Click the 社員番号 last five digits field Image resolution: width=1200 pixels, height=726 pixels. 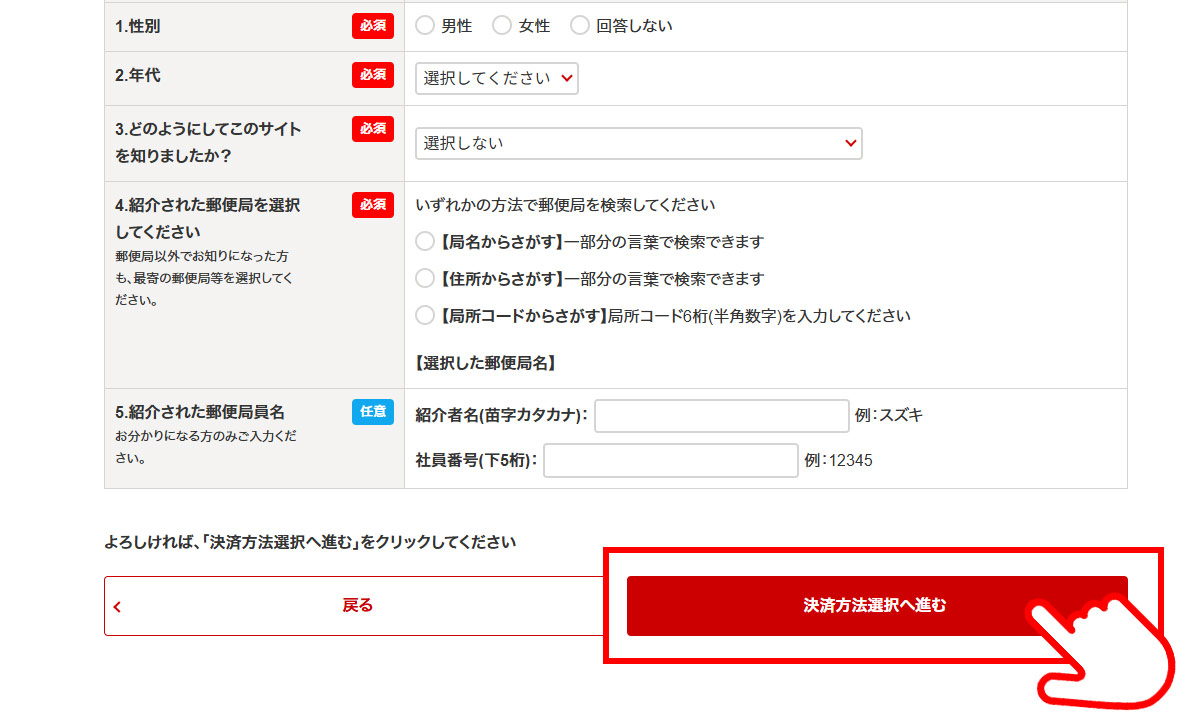click(x=671, y=460)
